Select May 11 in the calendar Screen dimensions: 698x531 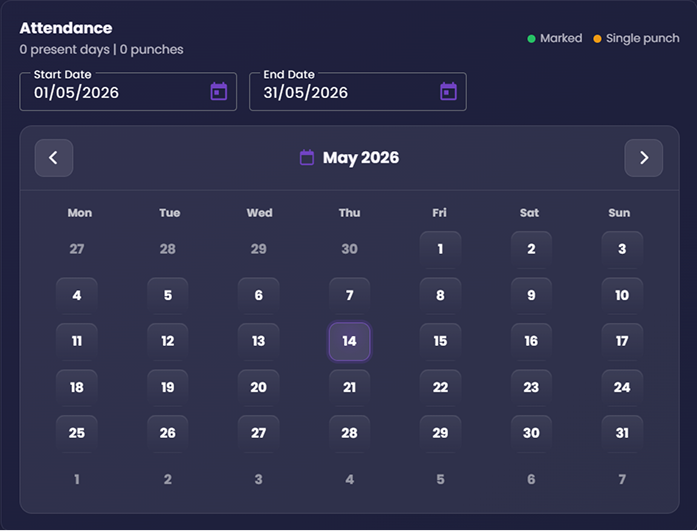[x=77, y=341]
